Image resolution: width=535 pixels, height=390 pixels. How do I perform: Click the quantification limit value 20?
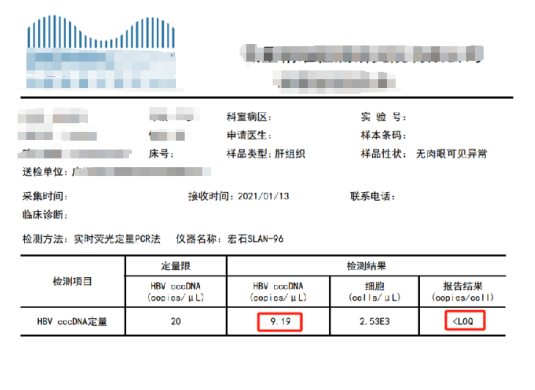click(x=176, y=321)
